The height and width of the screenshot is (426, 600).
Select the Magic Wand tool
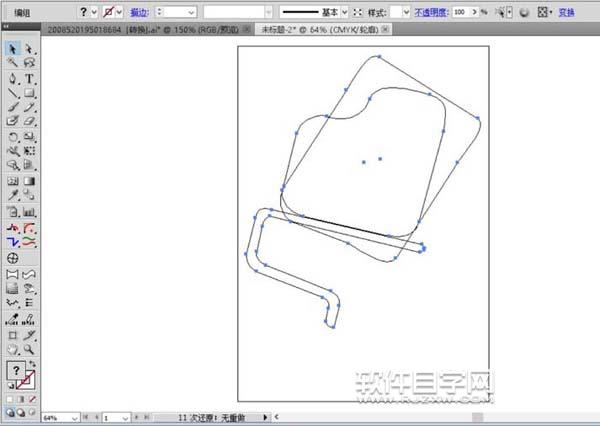click(13, 62)
